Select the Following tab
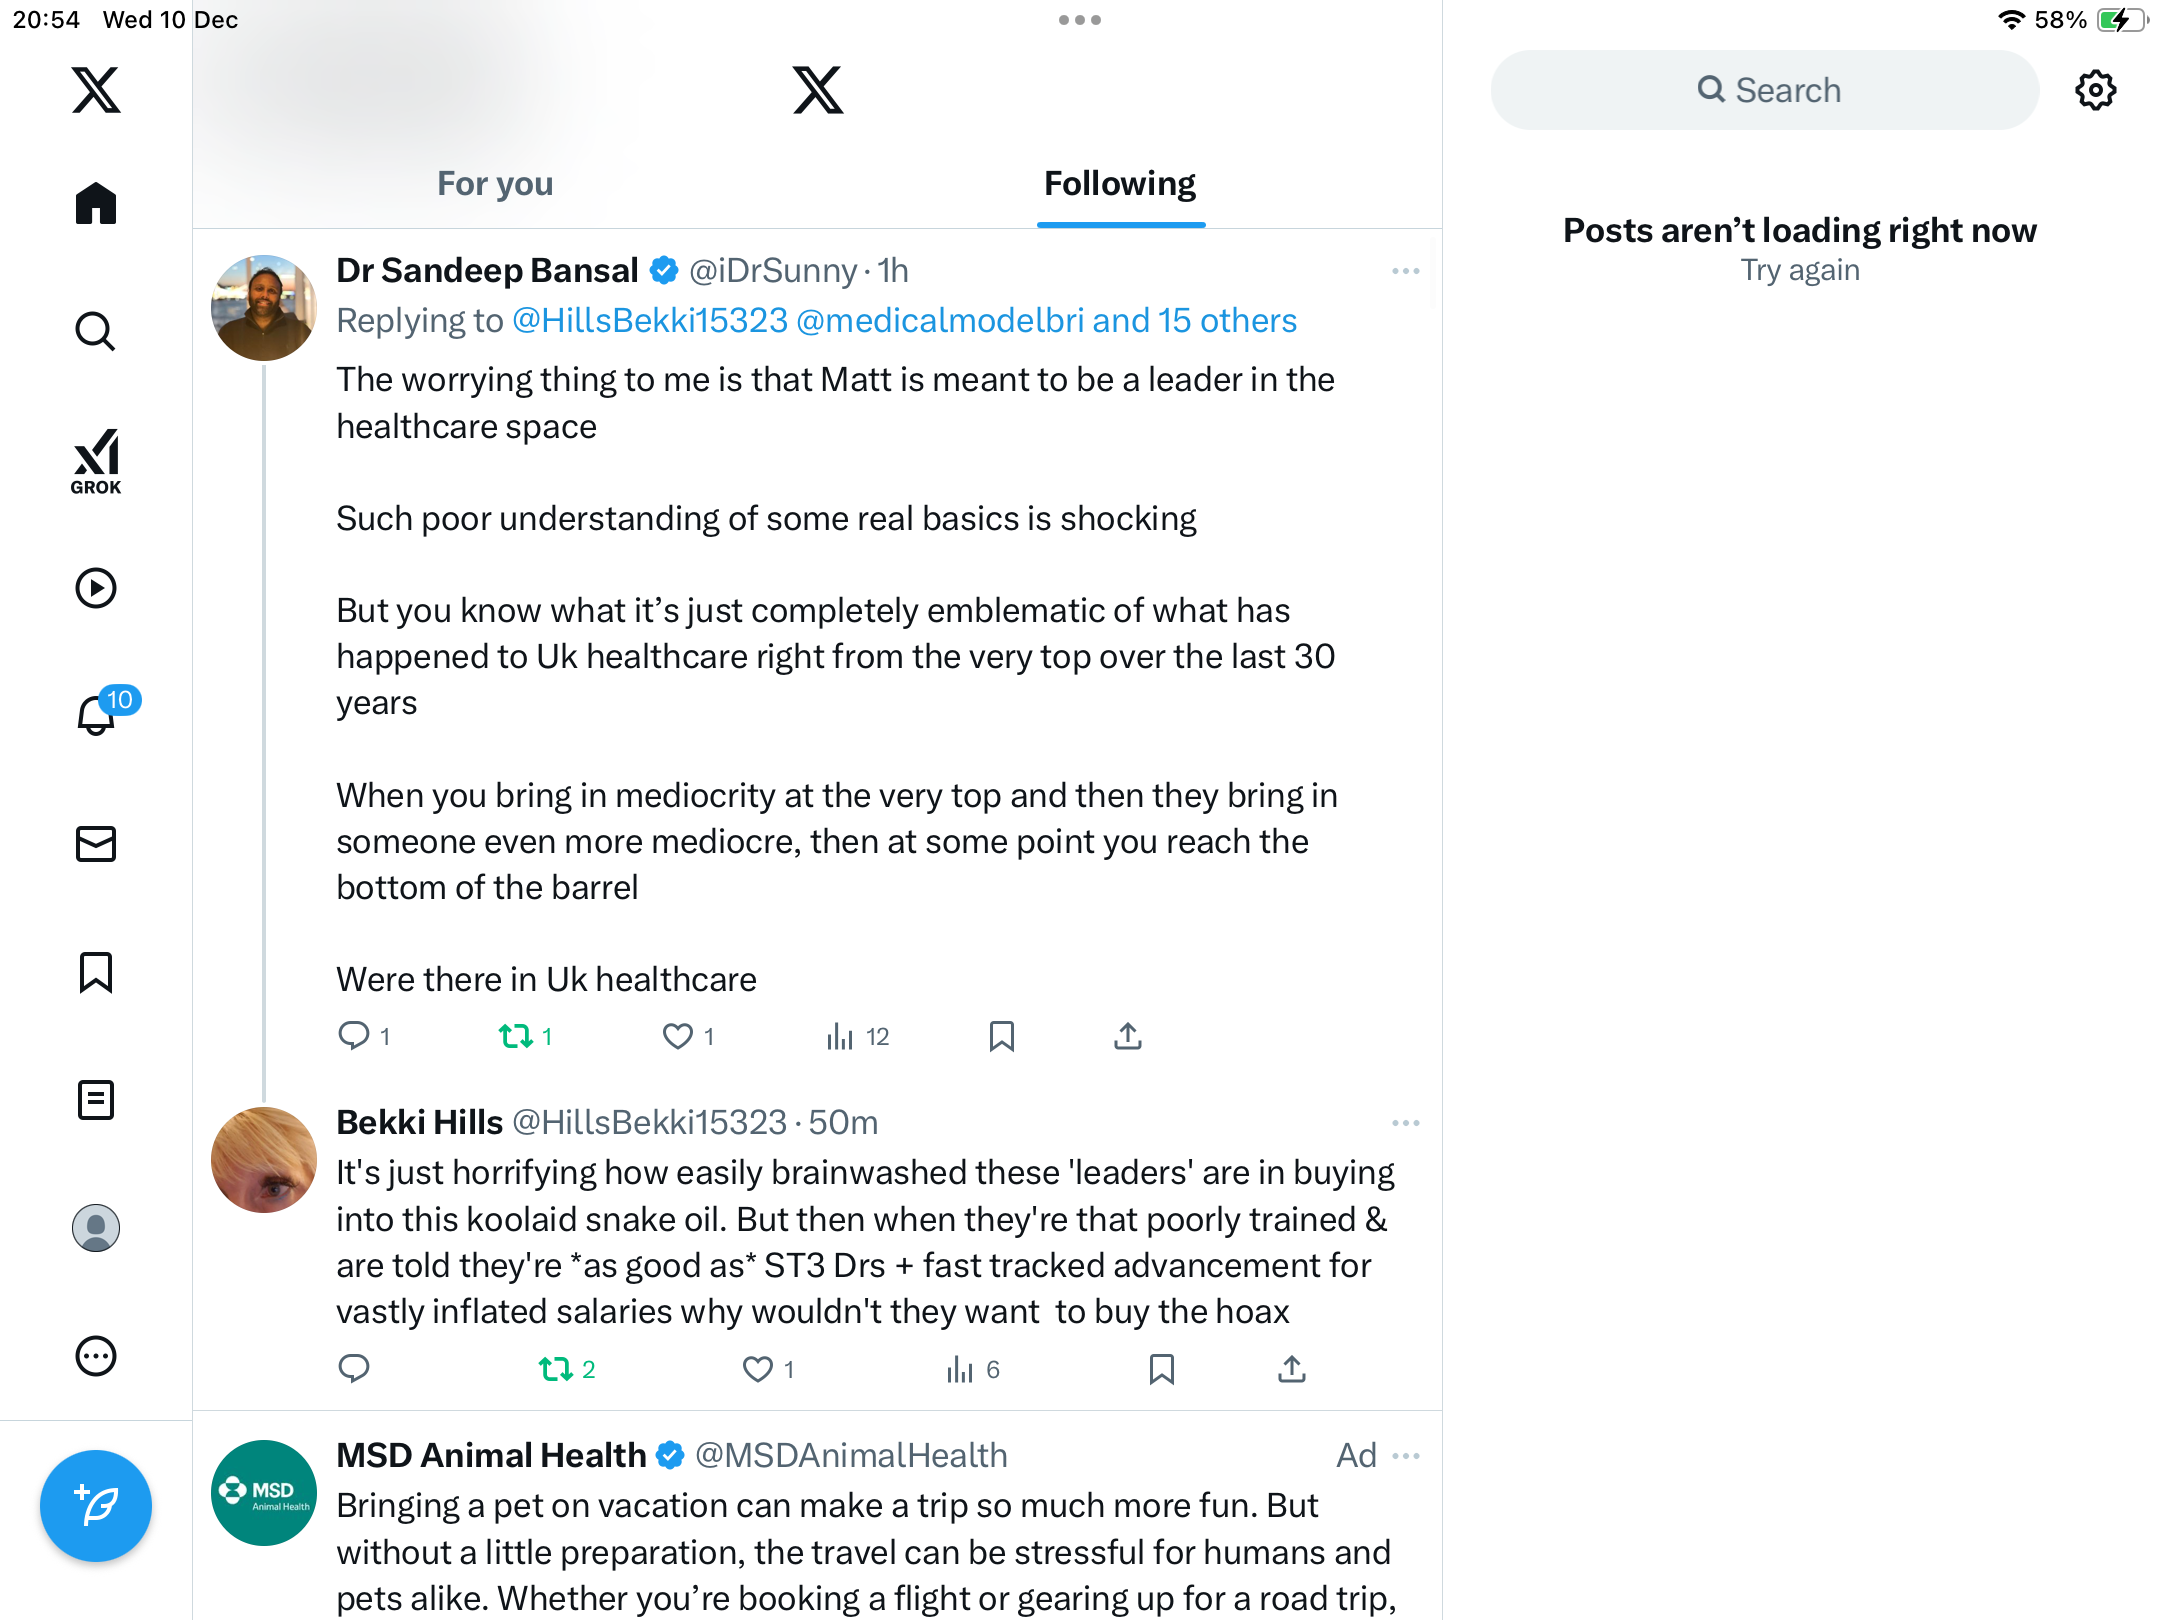The image size is (2160, 1620). click(1120, 183)
